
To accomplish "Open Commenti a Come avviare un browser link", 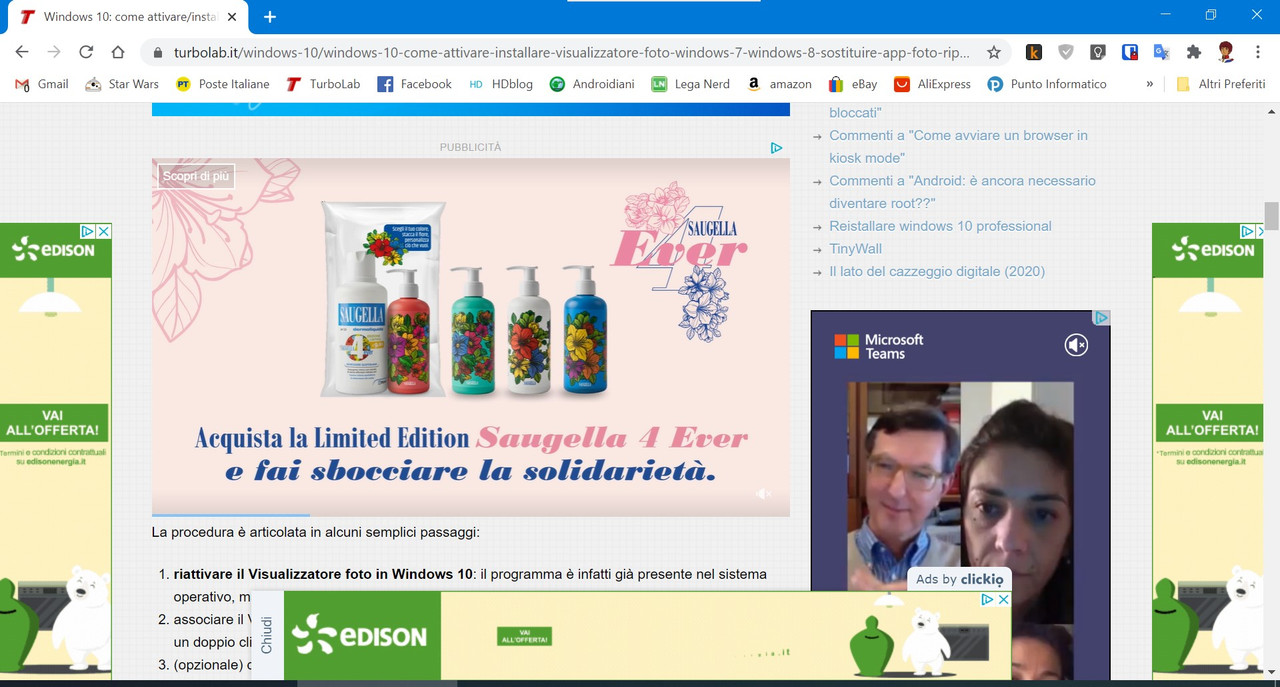I will 958,146.
